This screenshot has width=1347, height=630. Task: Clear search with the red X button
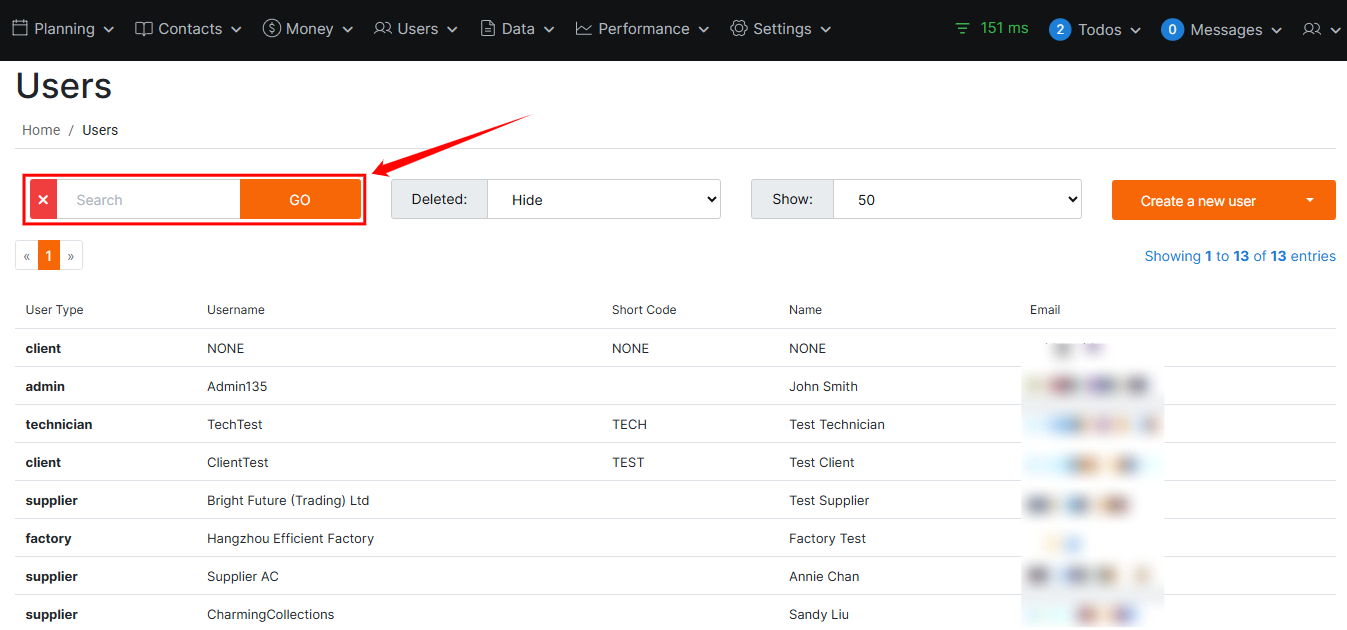pyautogui.click(x=43, y=200)
